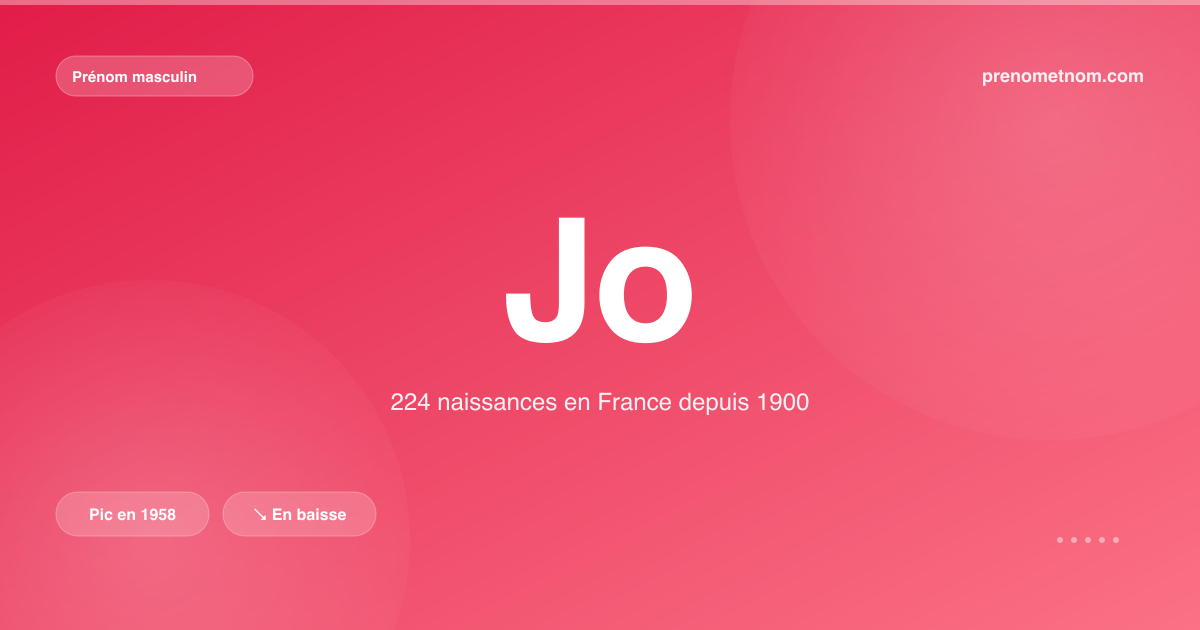Click the "Prénom masculin" pill badge
Screen dimensions: 1200x630
point(154,76)
